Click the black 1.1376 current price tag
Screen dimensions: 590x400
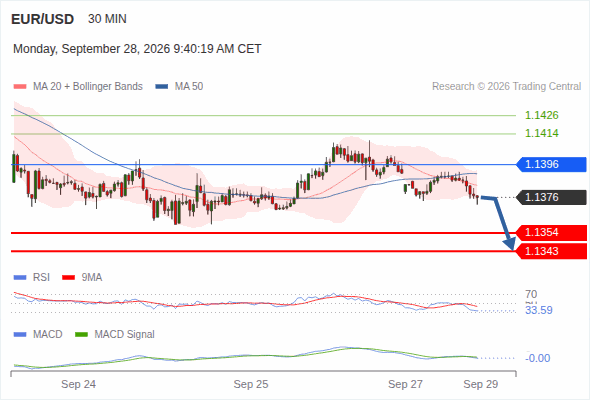click(551, 197)
